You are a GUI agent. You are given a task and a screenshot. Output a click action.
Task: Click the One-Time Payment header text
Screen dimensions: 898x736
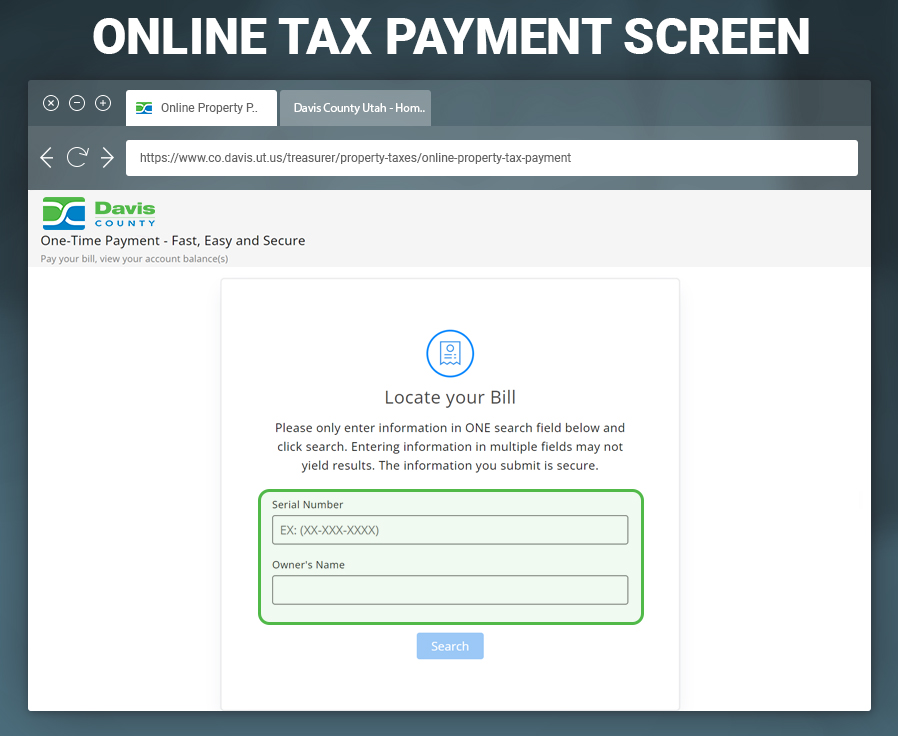[x=173, y=240]
